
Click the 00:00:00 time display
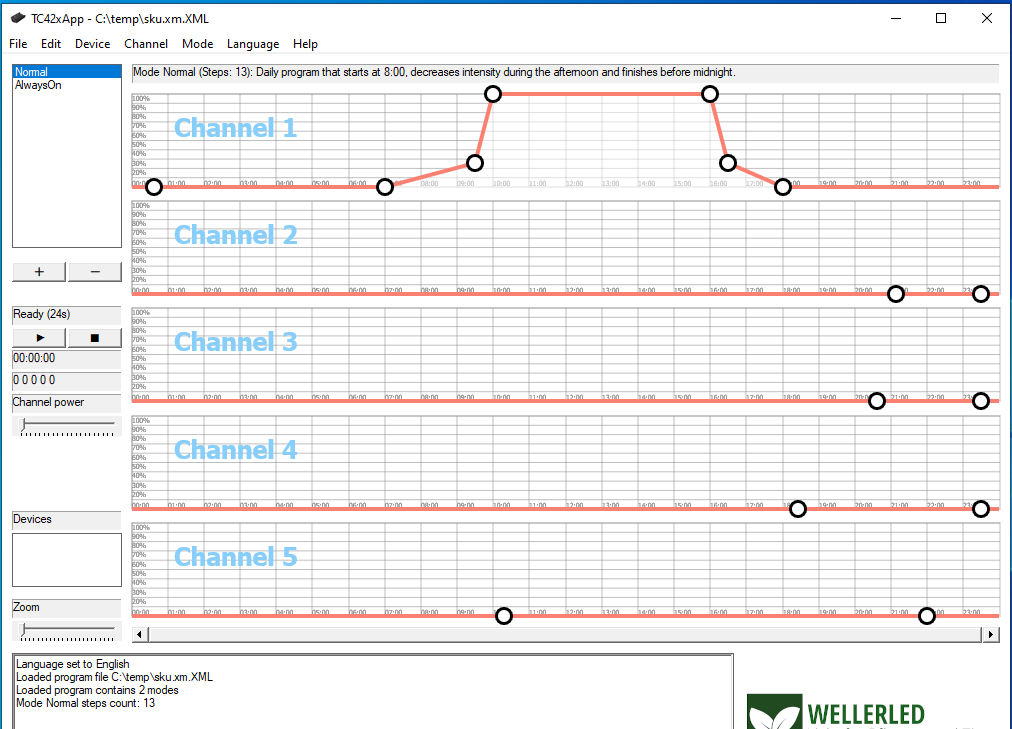pos(35,357)
